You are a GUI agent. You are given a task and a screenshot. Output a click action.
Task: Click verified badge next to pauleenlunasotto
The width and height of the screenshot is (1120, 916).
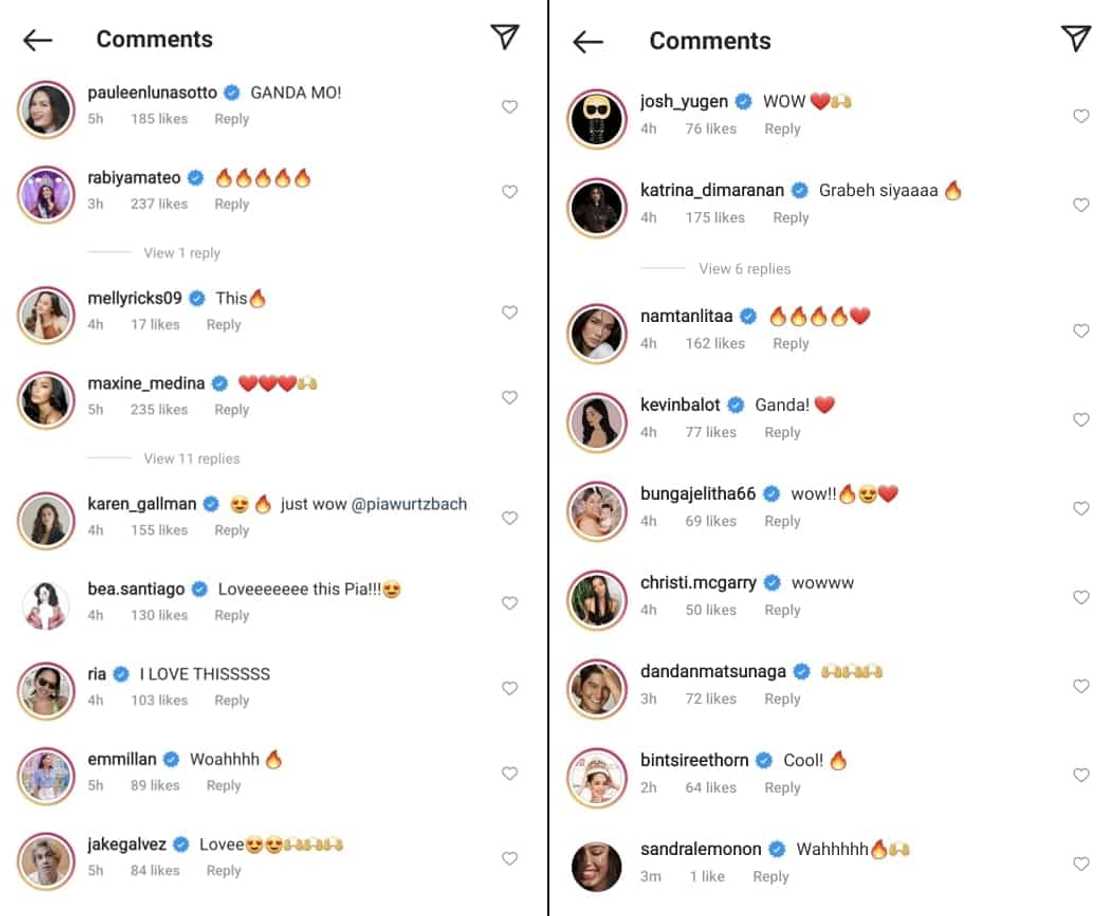pos(232,93)
